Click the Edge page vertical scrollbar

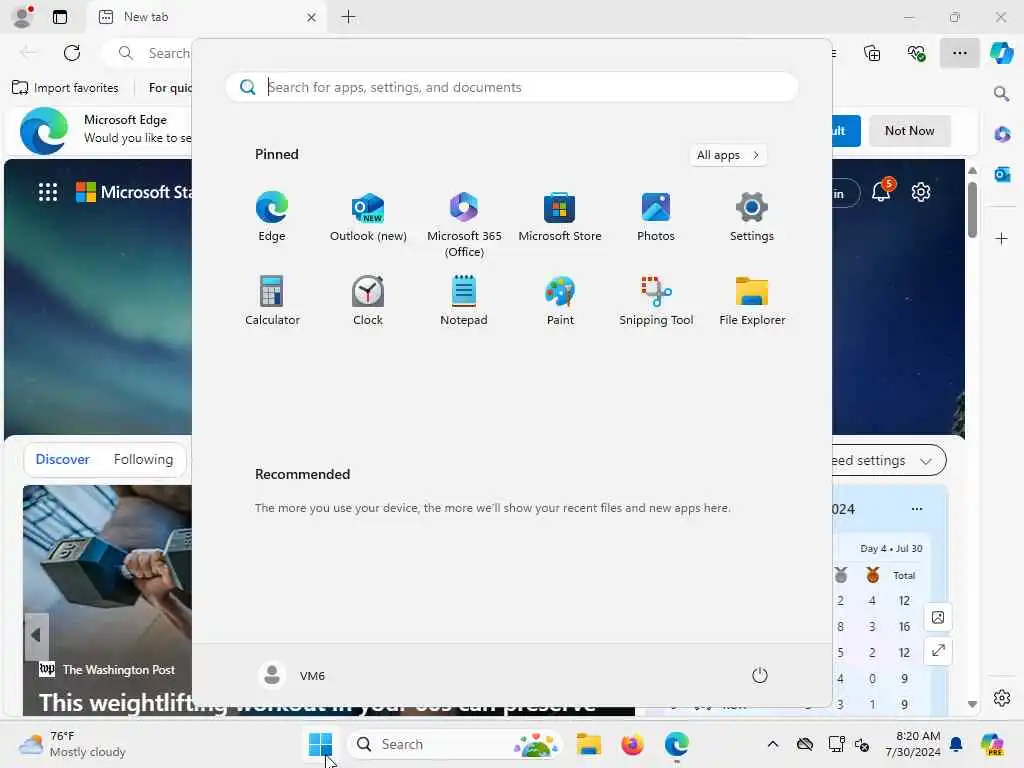point(972,210)
